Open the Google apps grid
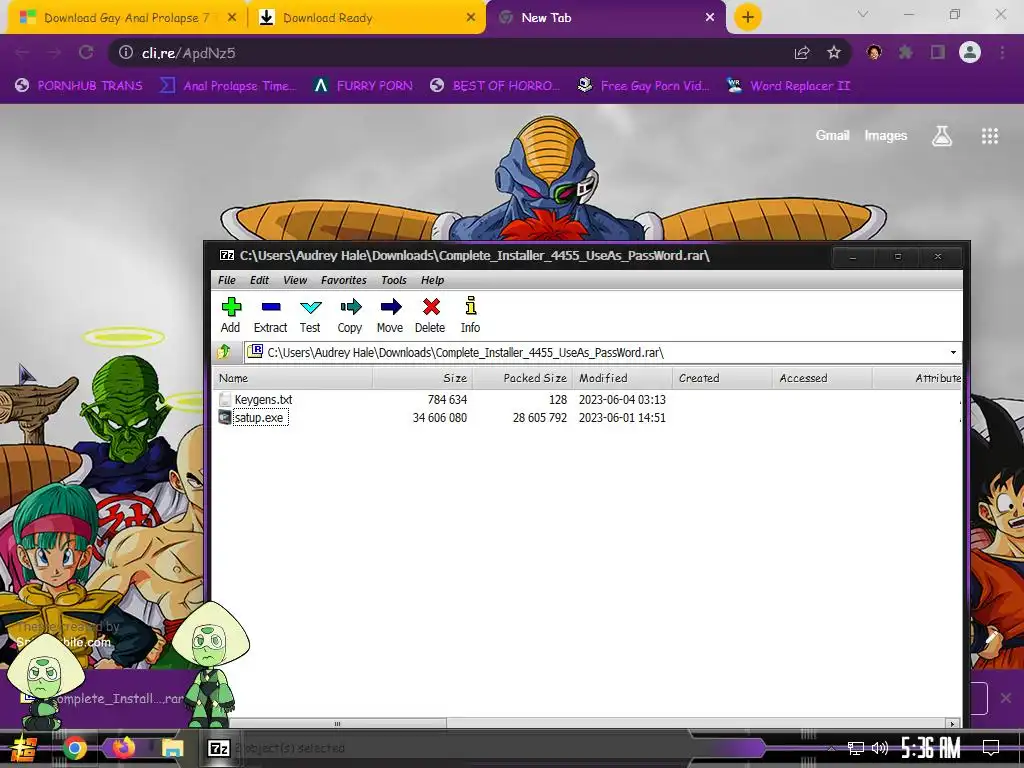The width and height of the screenshot is (1024, 768). click(x=990, y=136)
